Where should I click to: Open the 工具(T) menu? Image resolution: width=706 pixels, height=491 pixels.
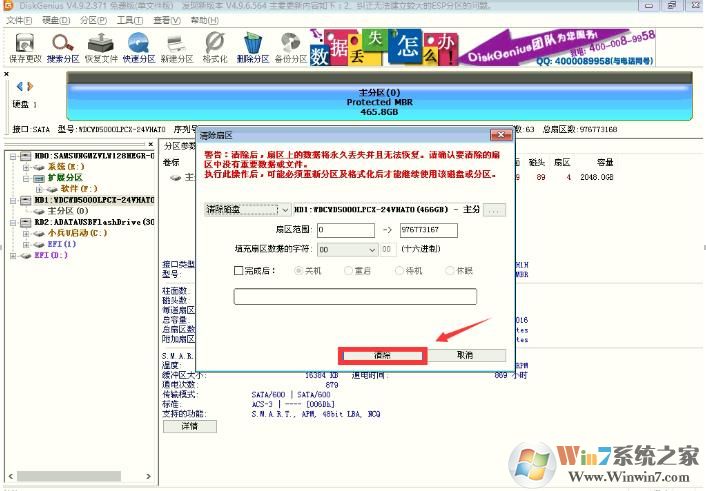click(x=129, y=20)
